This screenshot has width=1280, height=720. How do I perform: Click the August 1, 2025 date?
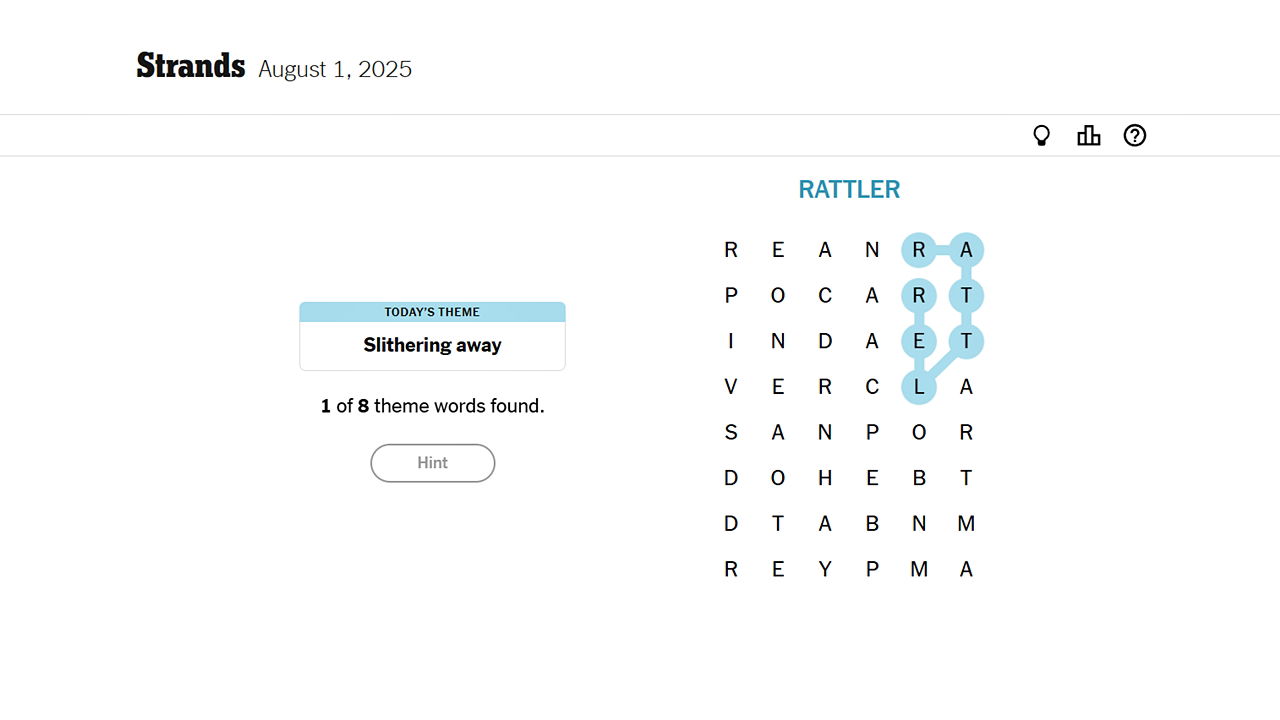point(335,69)
